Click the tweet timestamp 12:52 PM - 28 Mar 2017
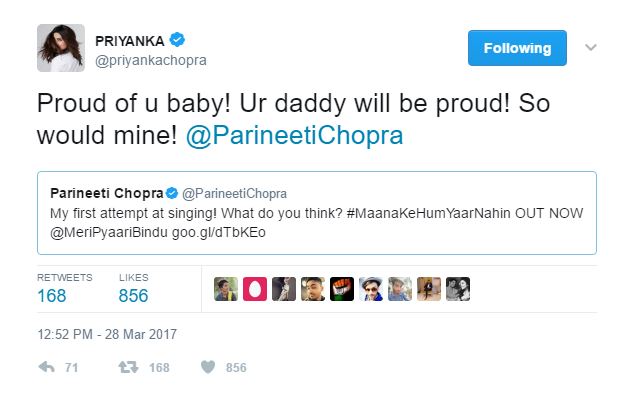This screenshot has width=626, height=403. [x=107, y=333]
